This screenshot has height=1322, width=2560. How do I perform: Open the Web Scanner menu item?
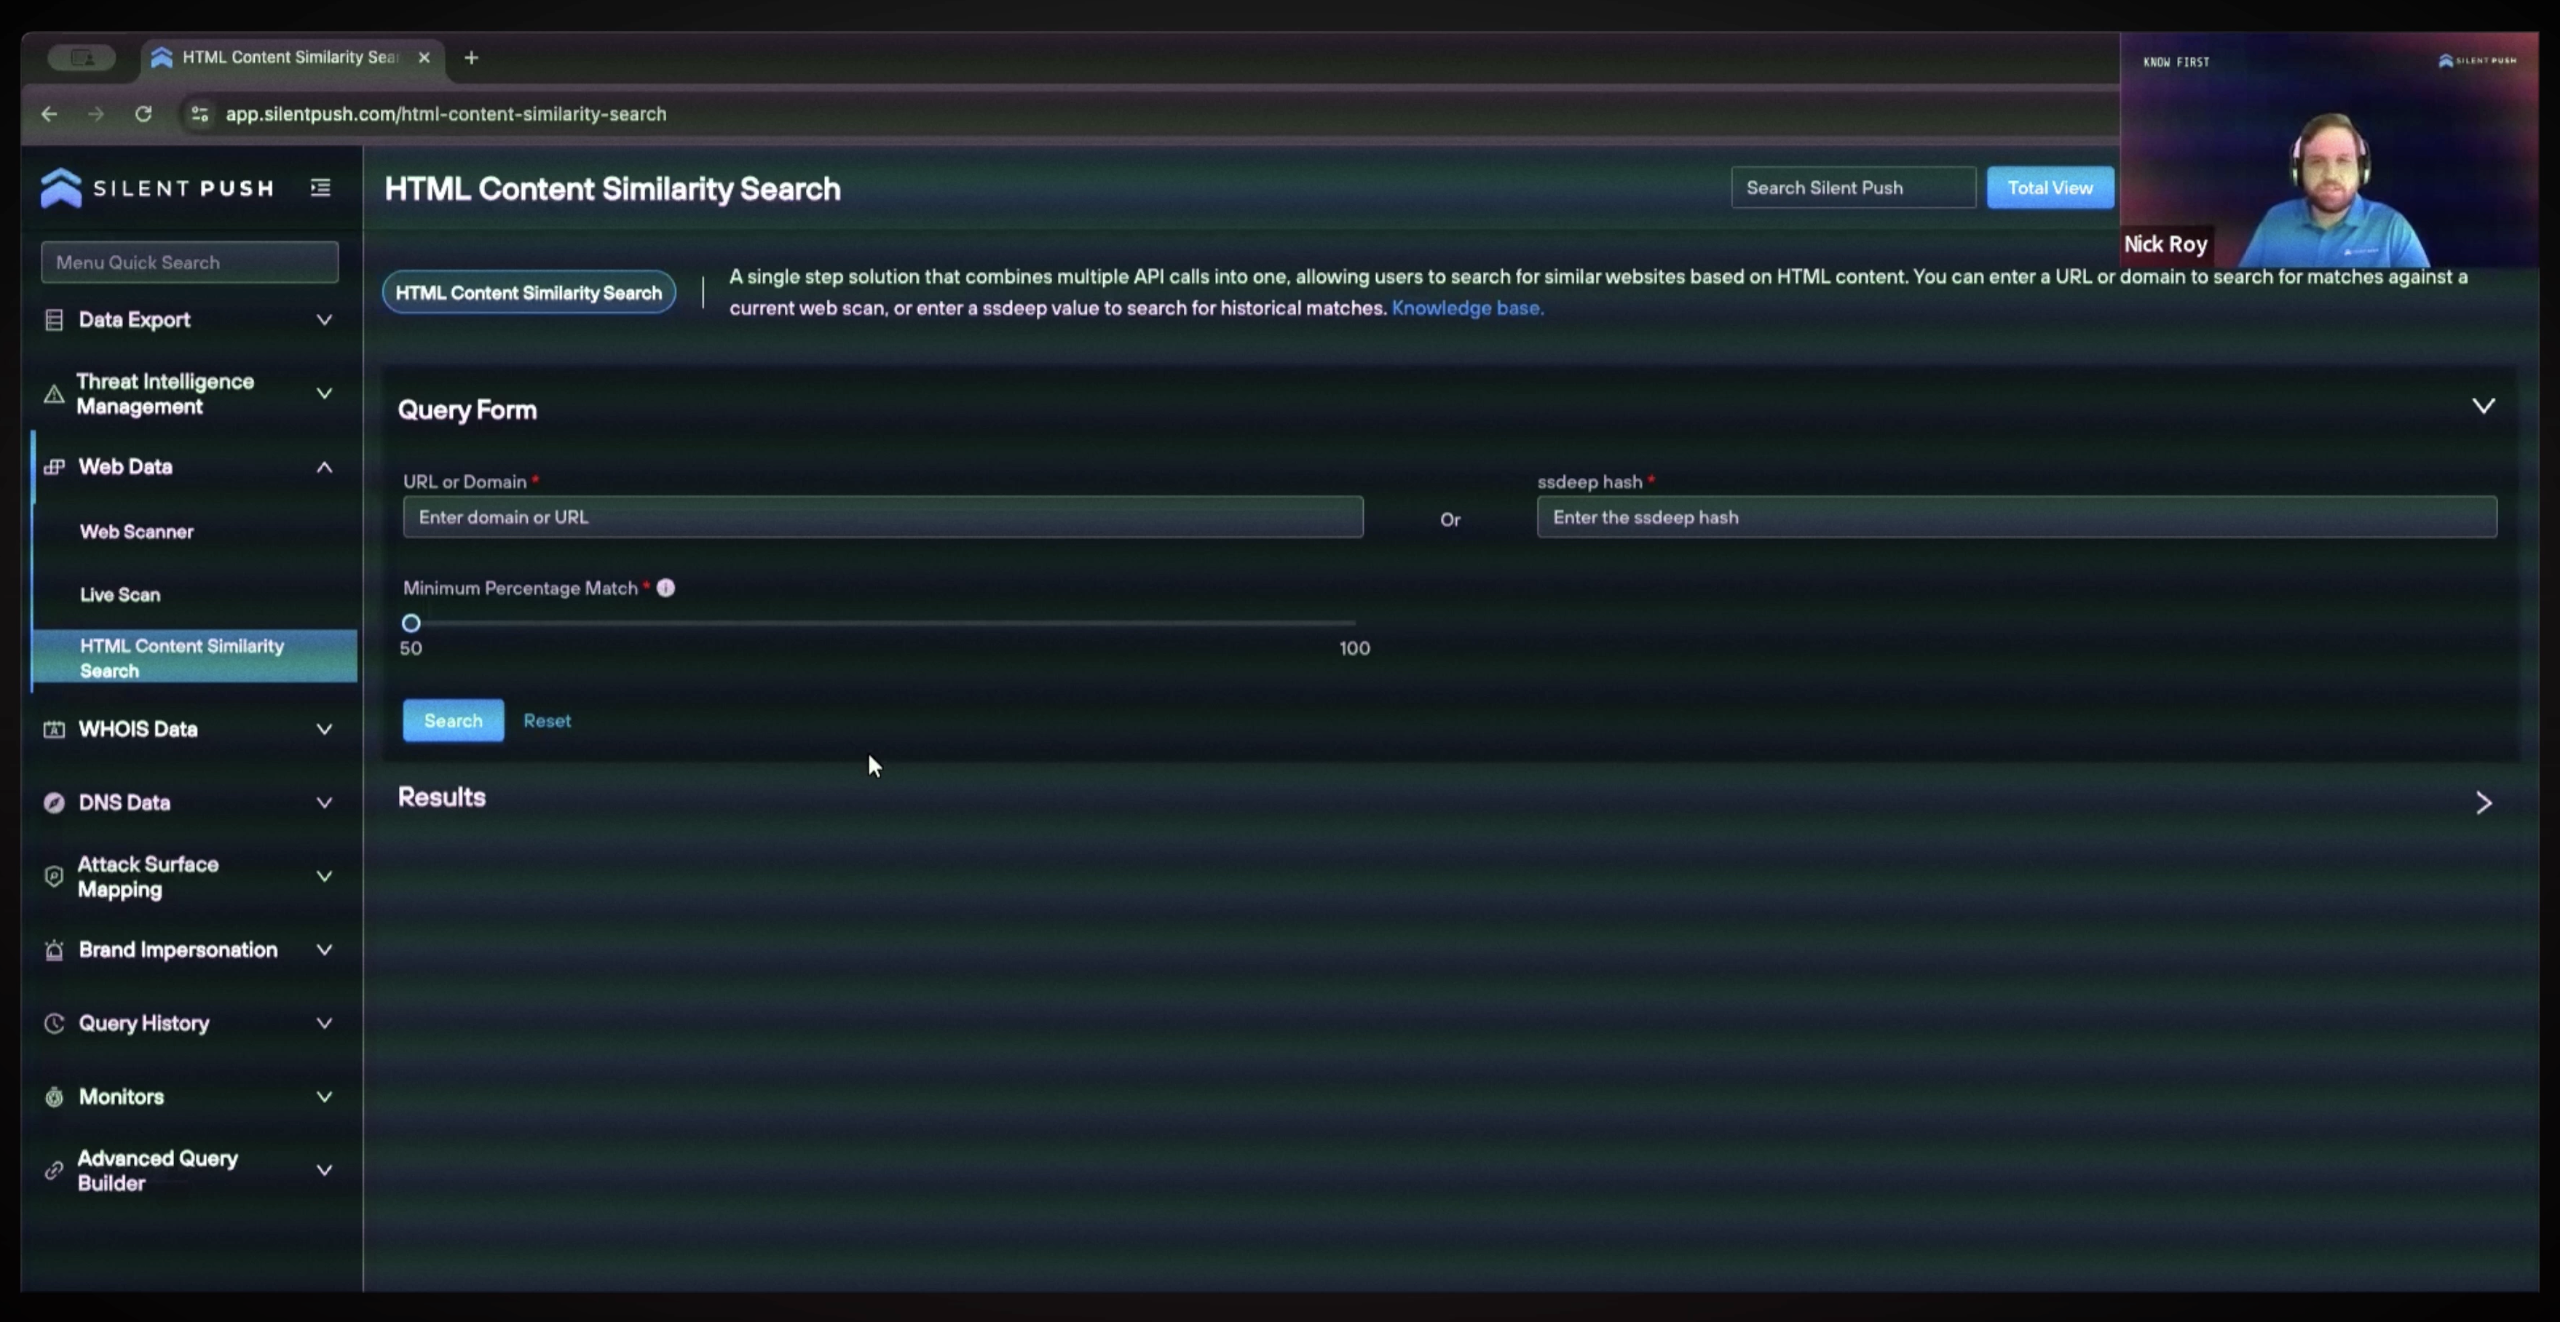point(137,532)
